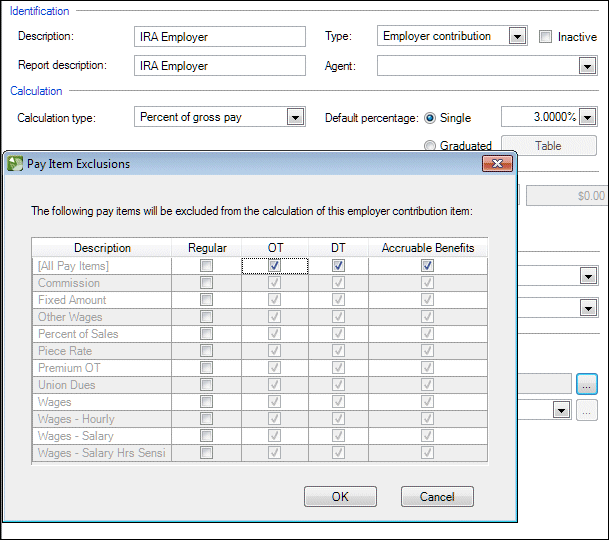This screenshot has width=609, height=540.
Task: Open the Calculation type dropdown
Action: (x=295, y=118)
